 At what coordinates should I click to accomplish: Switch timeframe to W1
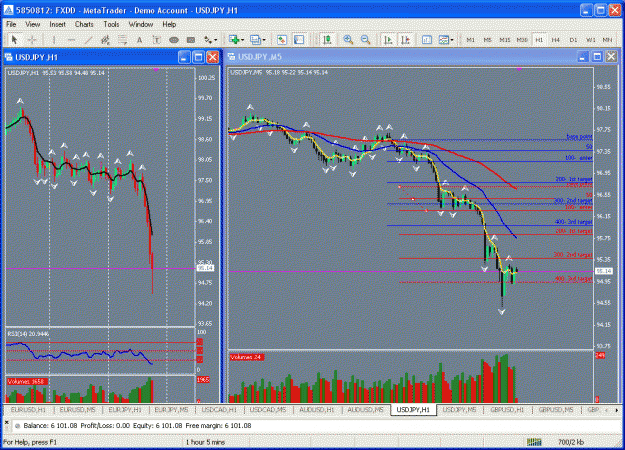[590, 40]
